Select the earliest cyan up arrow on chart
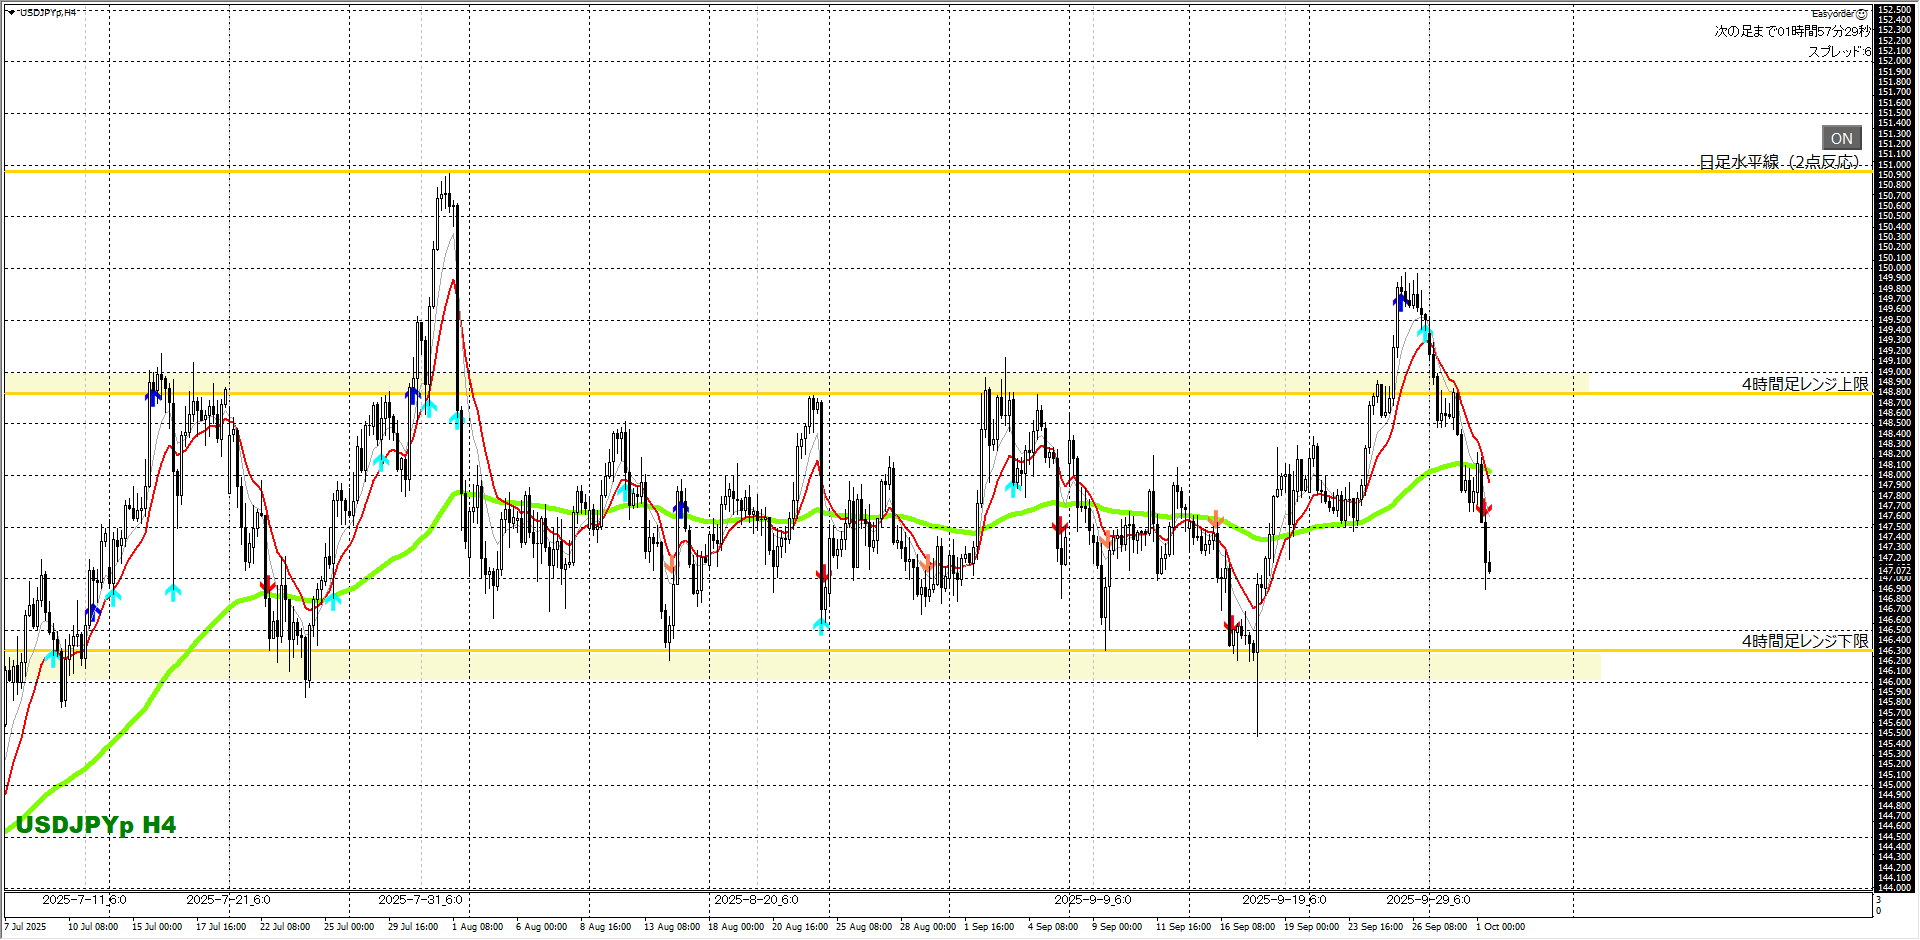Viewport: 1920px width, 940px height. coord(53,658)
